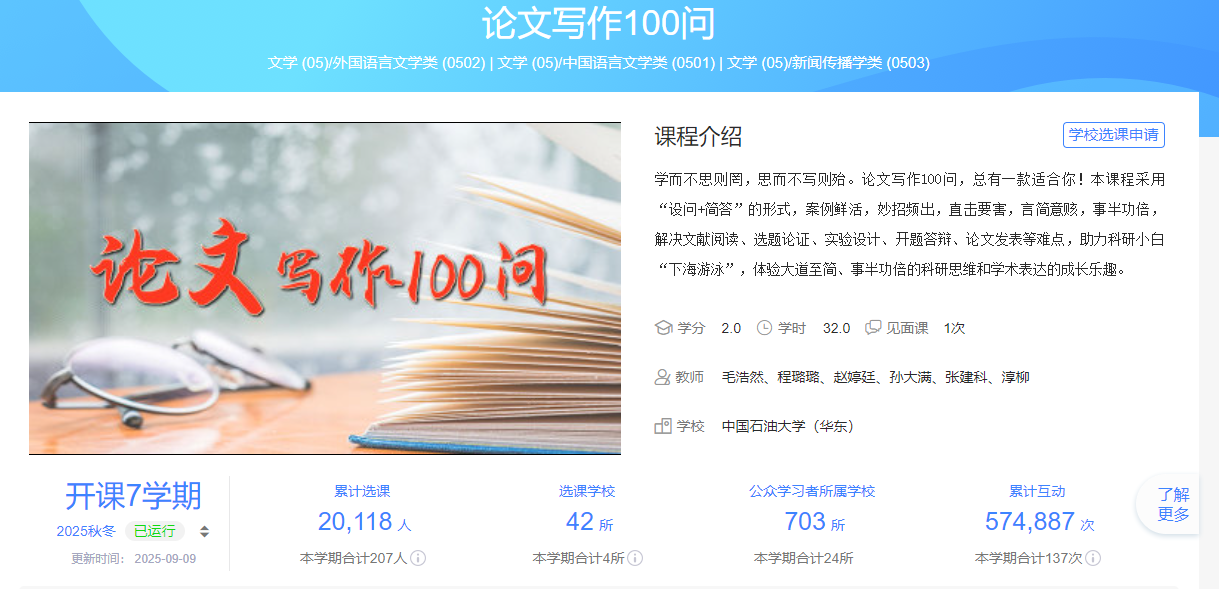This screenshot has height=589, width=1219.
Task: Open the 了解更多 floating button
Action: click(1173, 504)
